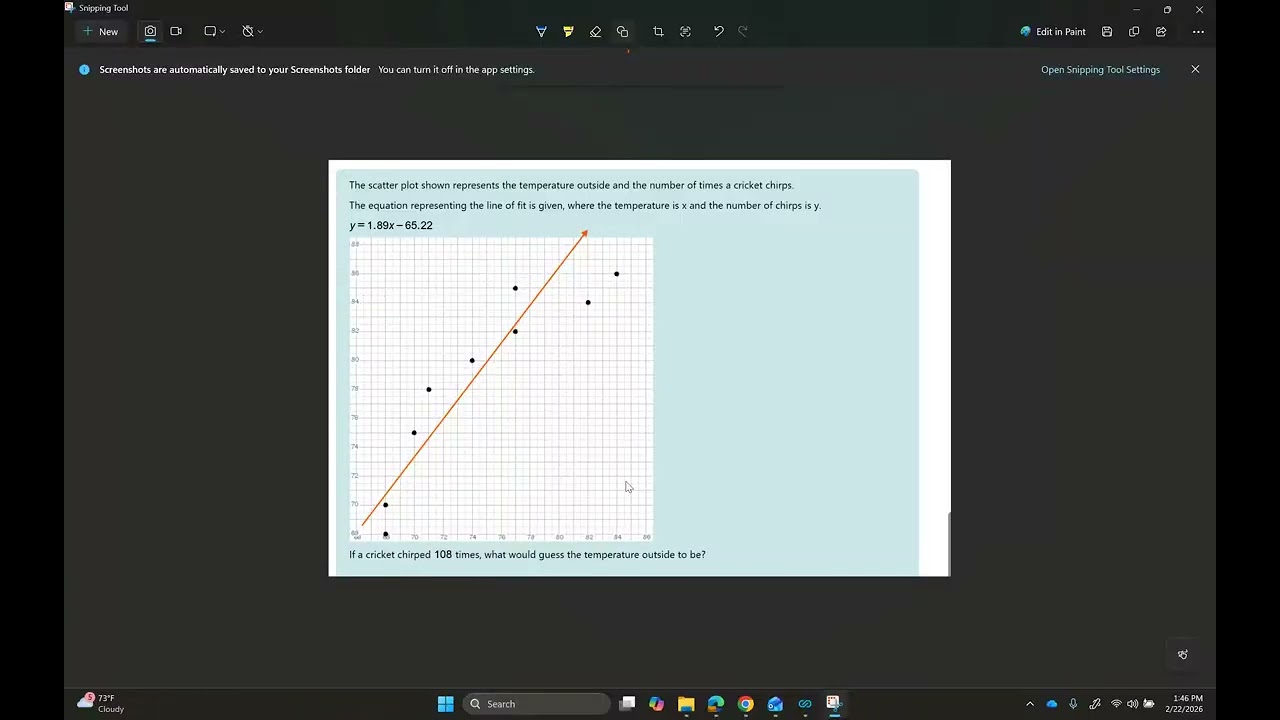This screenshot has width=1280, height=720.
Task: Open Wi-Fi network quick settings
Action: (1116, 704)
